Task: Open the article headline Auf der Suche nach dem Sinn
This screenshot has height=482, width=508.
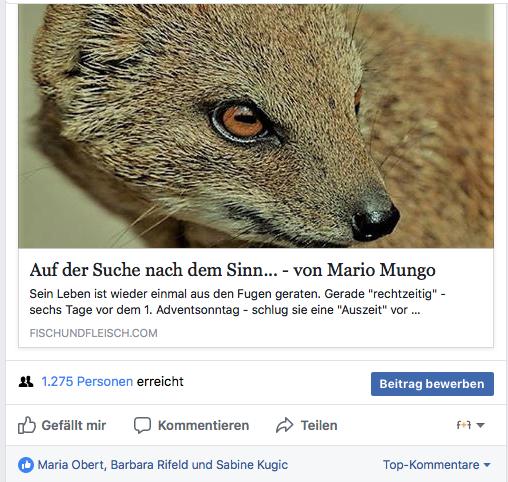Action: (232, 270)
